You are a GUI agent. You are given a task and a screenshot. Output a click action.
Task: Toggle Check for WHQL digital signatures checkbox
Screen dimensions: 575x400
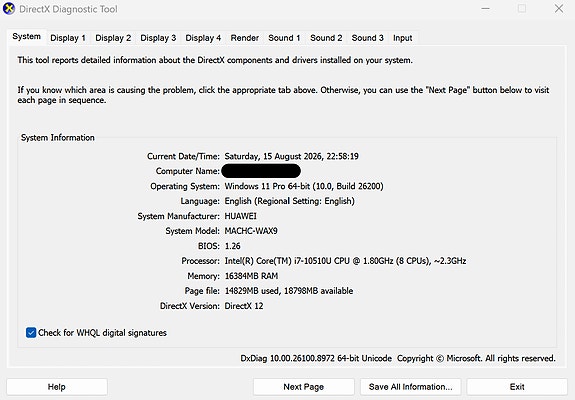click(31, 333)
